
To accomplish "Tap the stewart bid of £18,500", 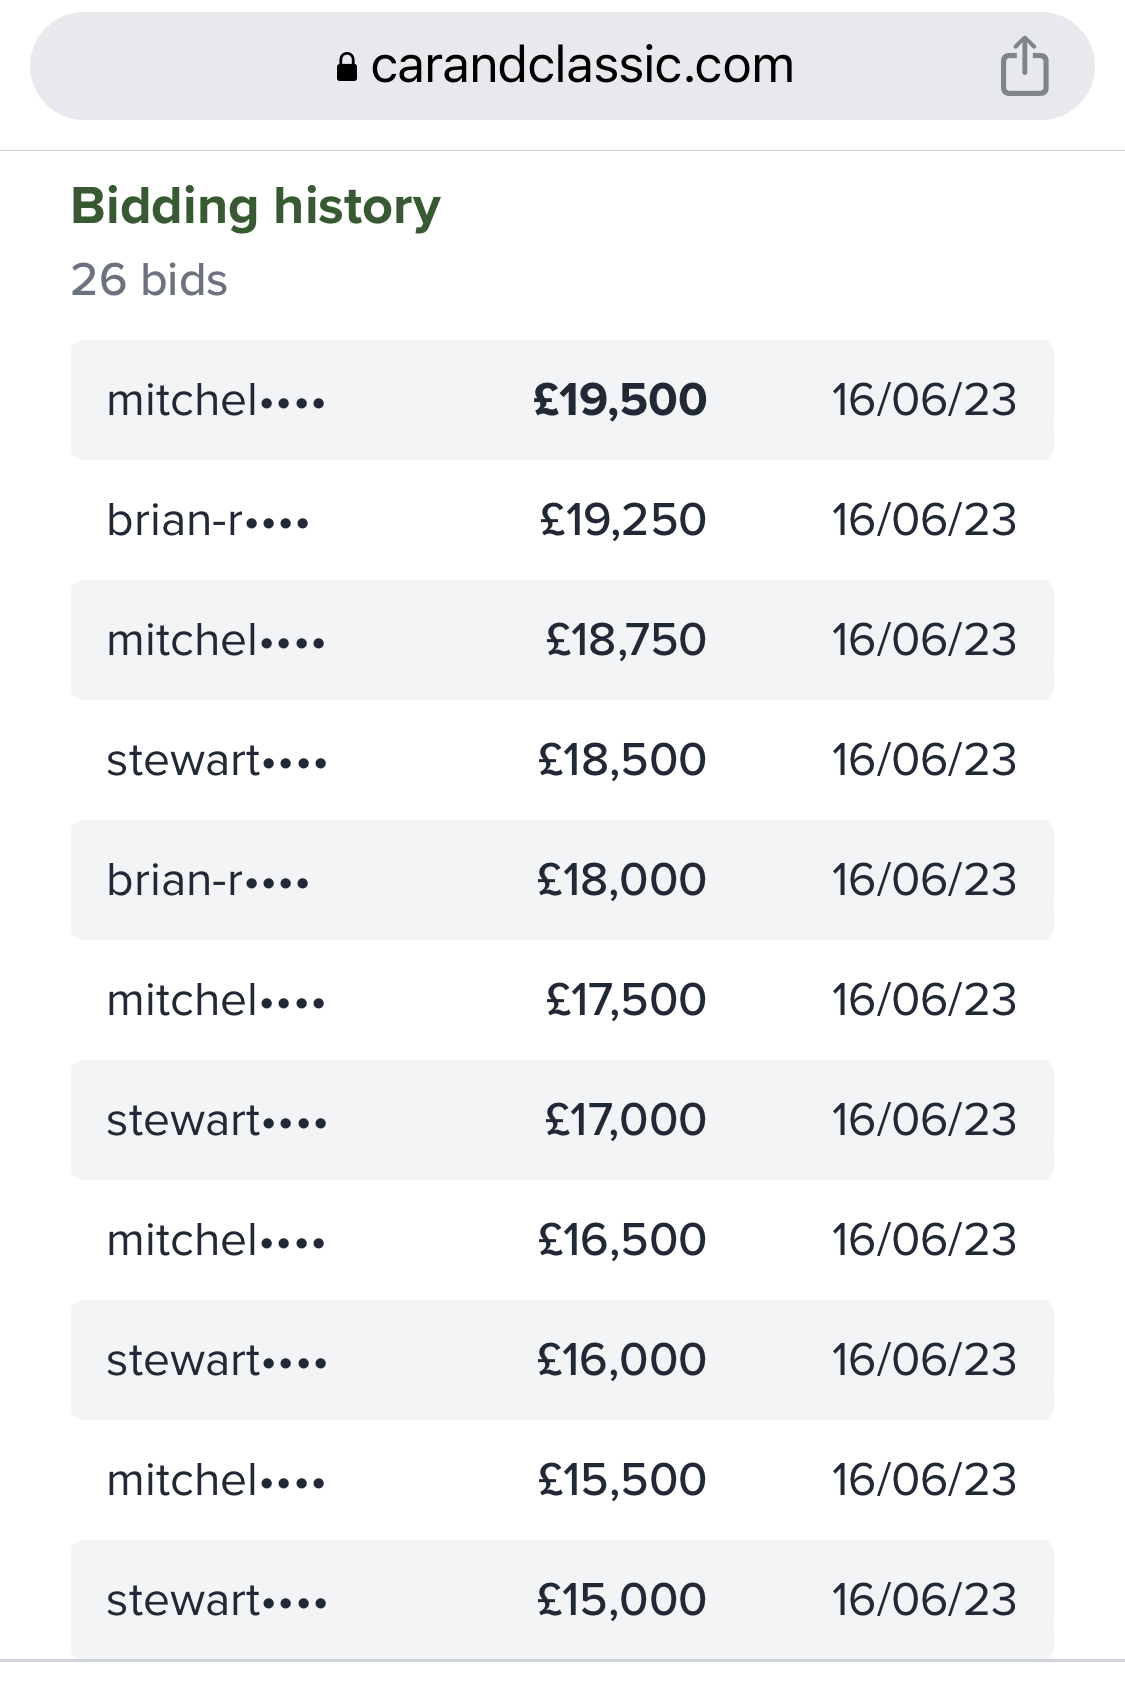I will tap(562, 760).
